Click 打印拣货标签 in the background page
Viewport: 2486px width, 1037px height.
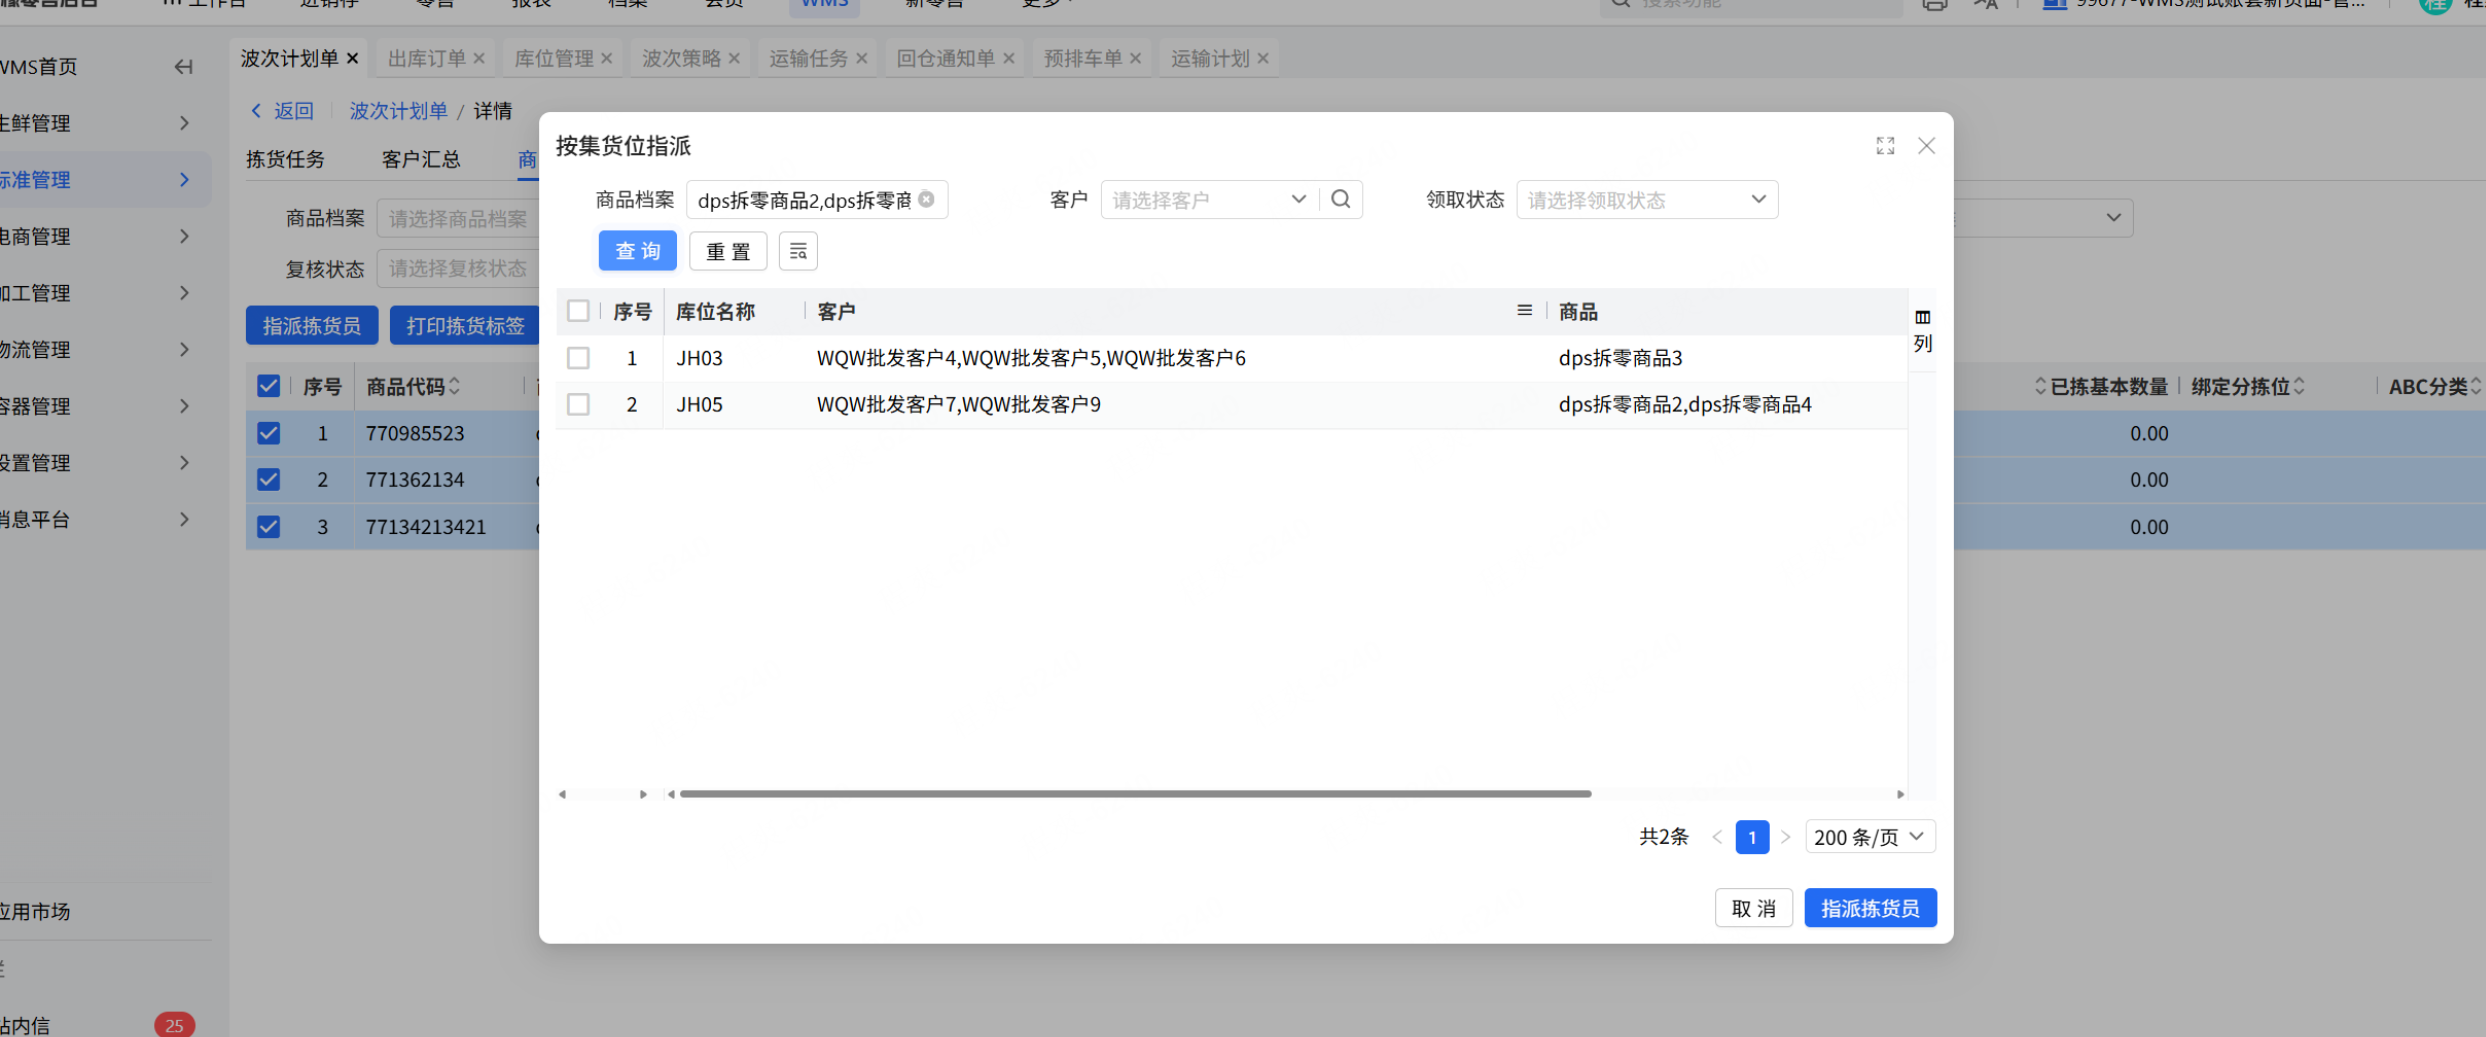point(465,326)
